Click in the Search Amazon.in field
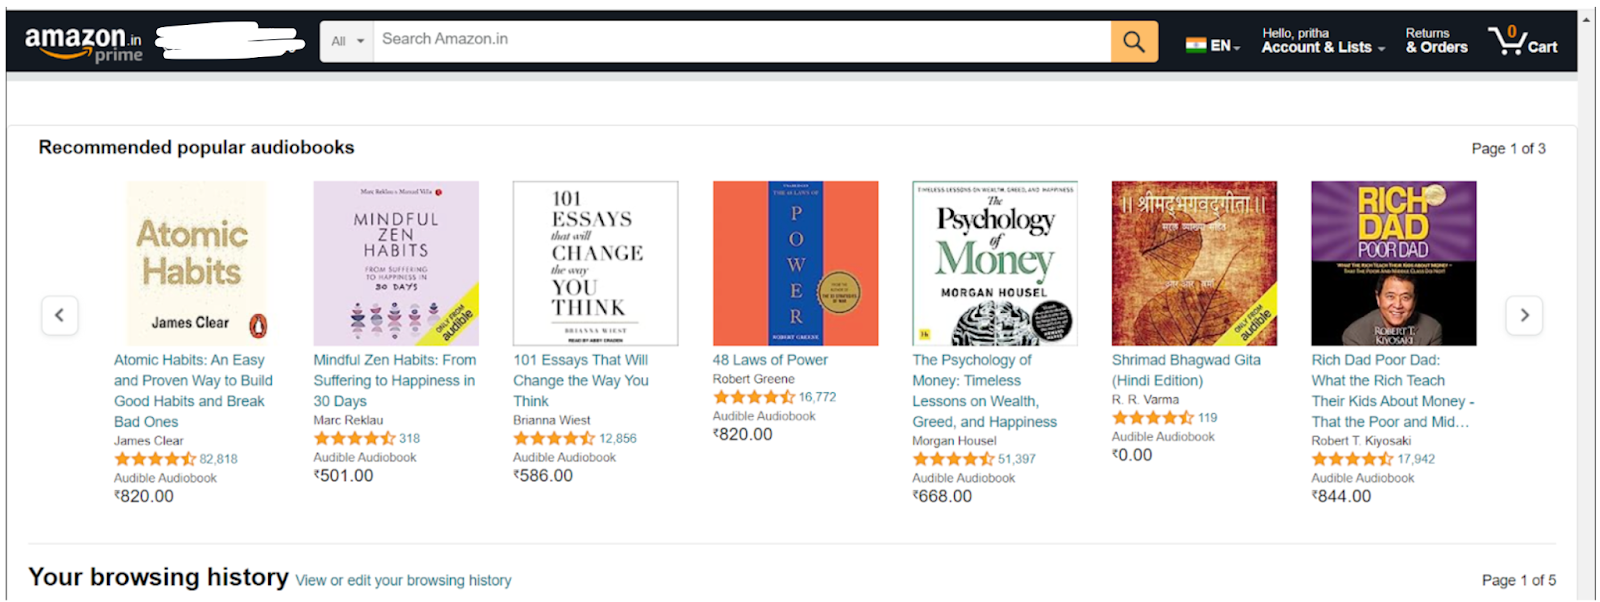 pyautogui.click(x=740, y=40)
